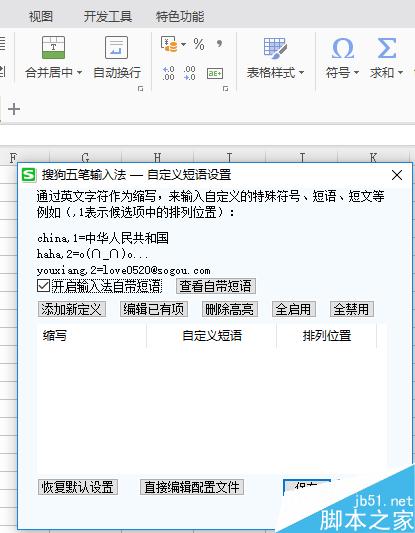
Task: Click 查看自带短语 button
Action: (x=216, y=286)
